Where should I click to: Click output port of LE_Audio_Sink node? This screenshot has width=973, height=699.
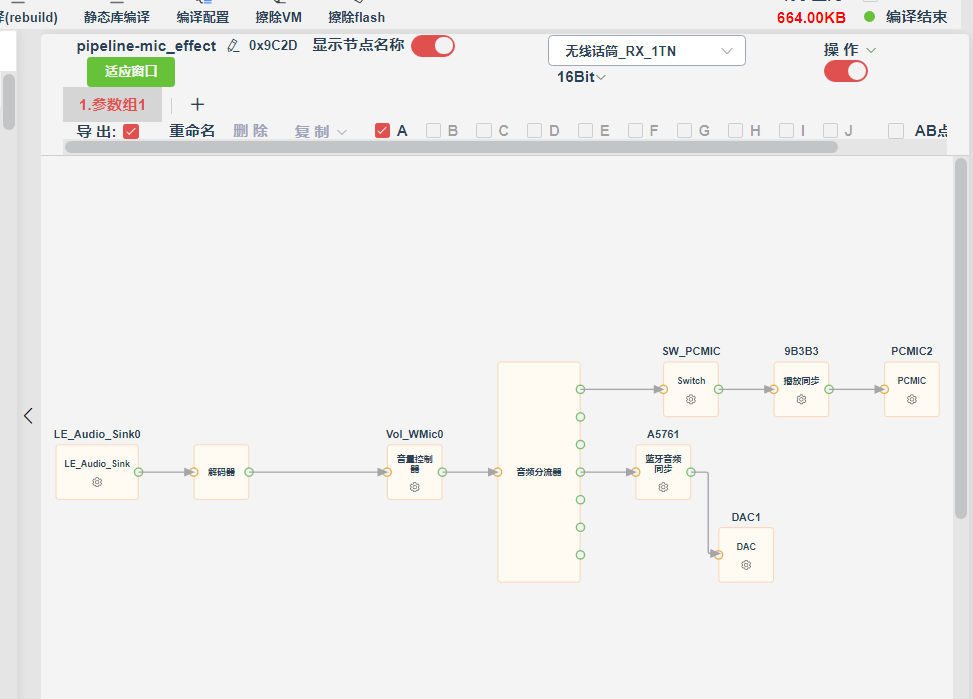pos(138,472)
